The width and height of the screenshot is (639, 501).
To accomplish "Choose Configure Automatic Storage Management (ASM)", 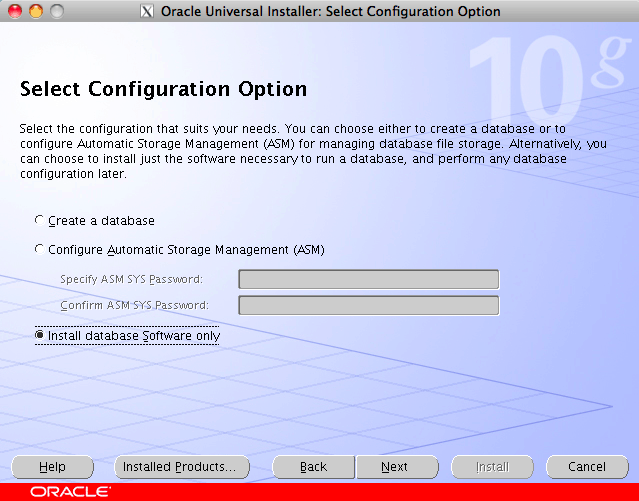I will point(40,249).
